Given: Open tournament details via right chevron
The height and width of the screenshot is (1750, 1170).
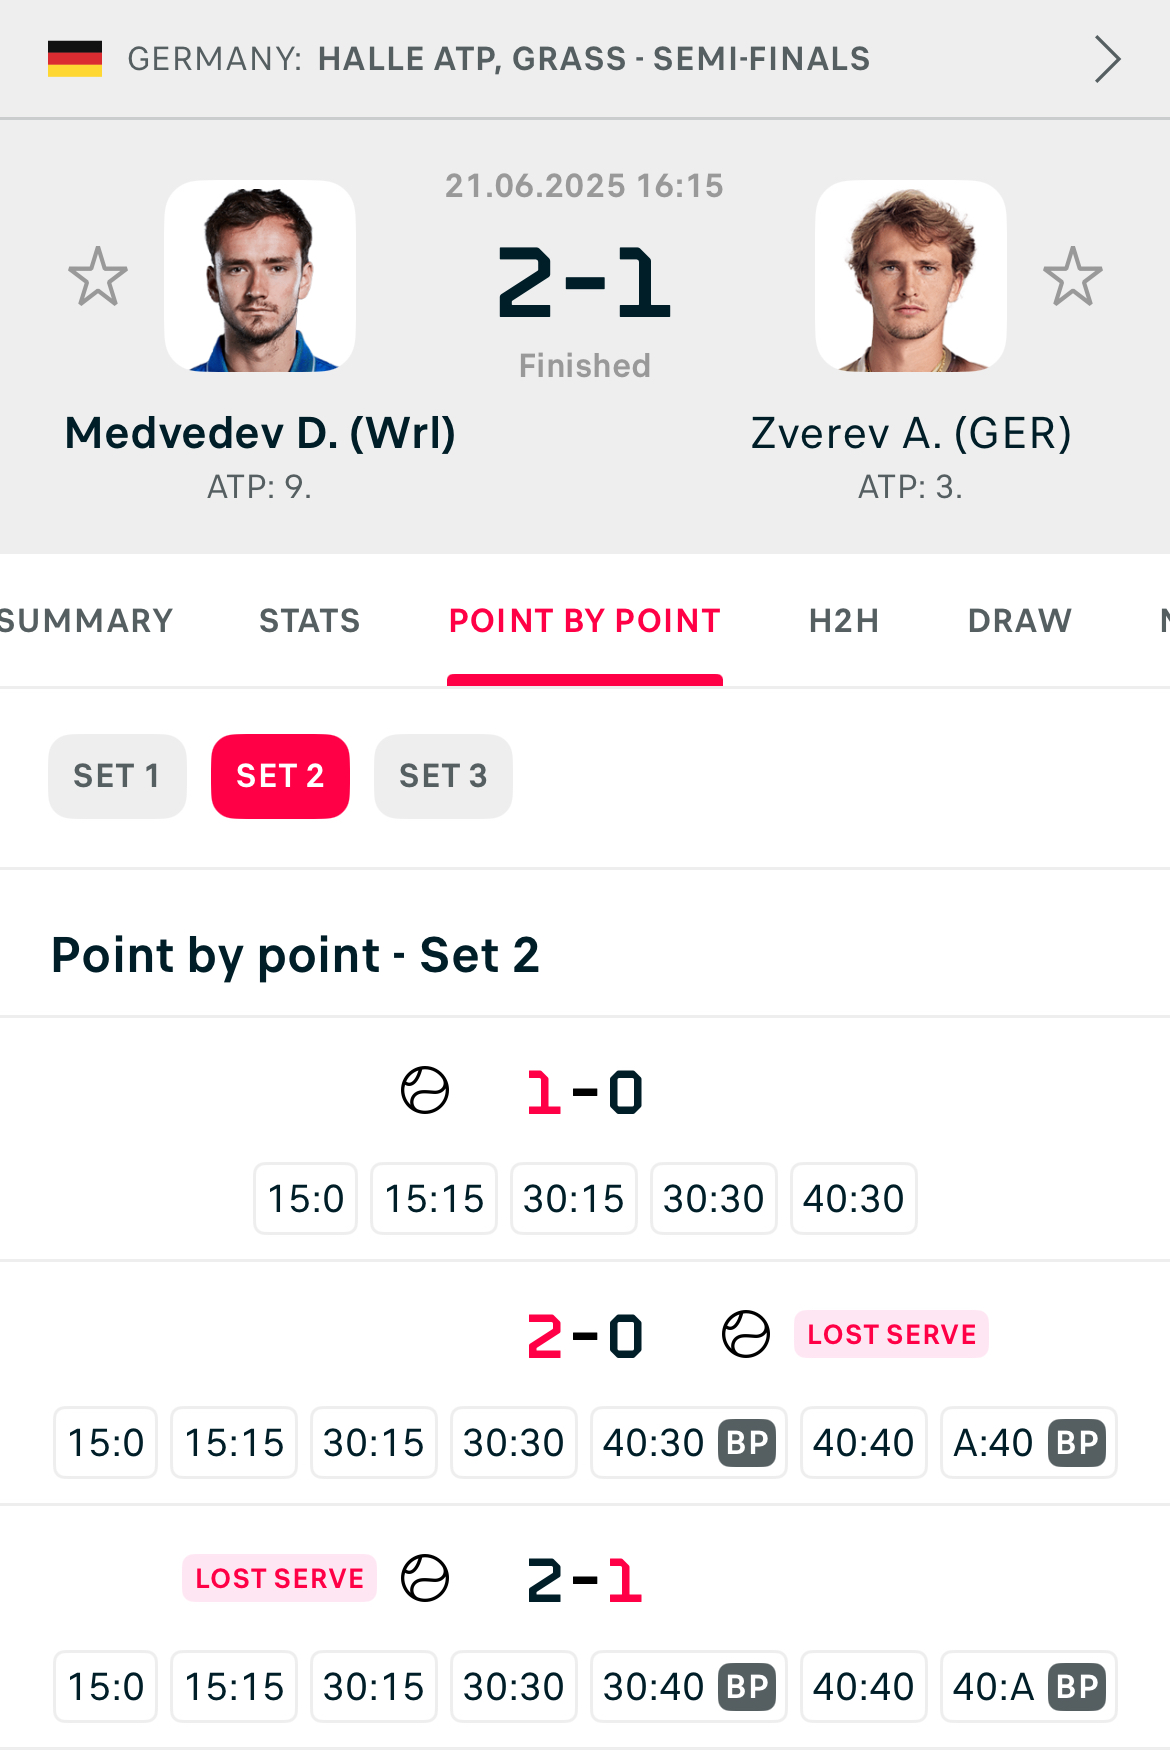Looking at the screenshot, I should click(x=1107, y=59).
